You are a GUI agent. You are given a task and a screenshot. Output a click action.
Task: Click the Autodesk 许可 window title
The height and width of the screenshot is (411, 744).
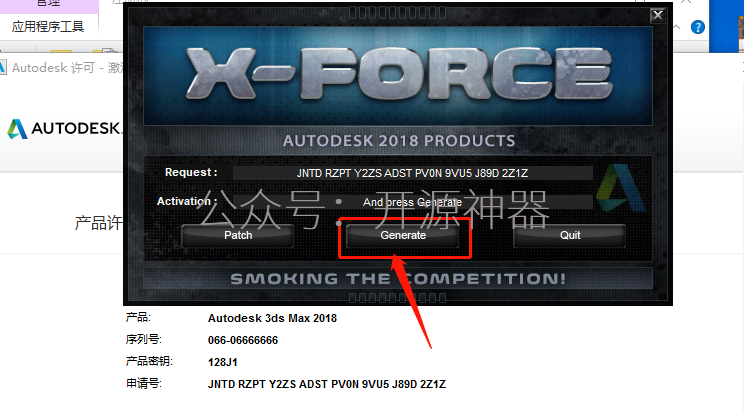point(66,68)
